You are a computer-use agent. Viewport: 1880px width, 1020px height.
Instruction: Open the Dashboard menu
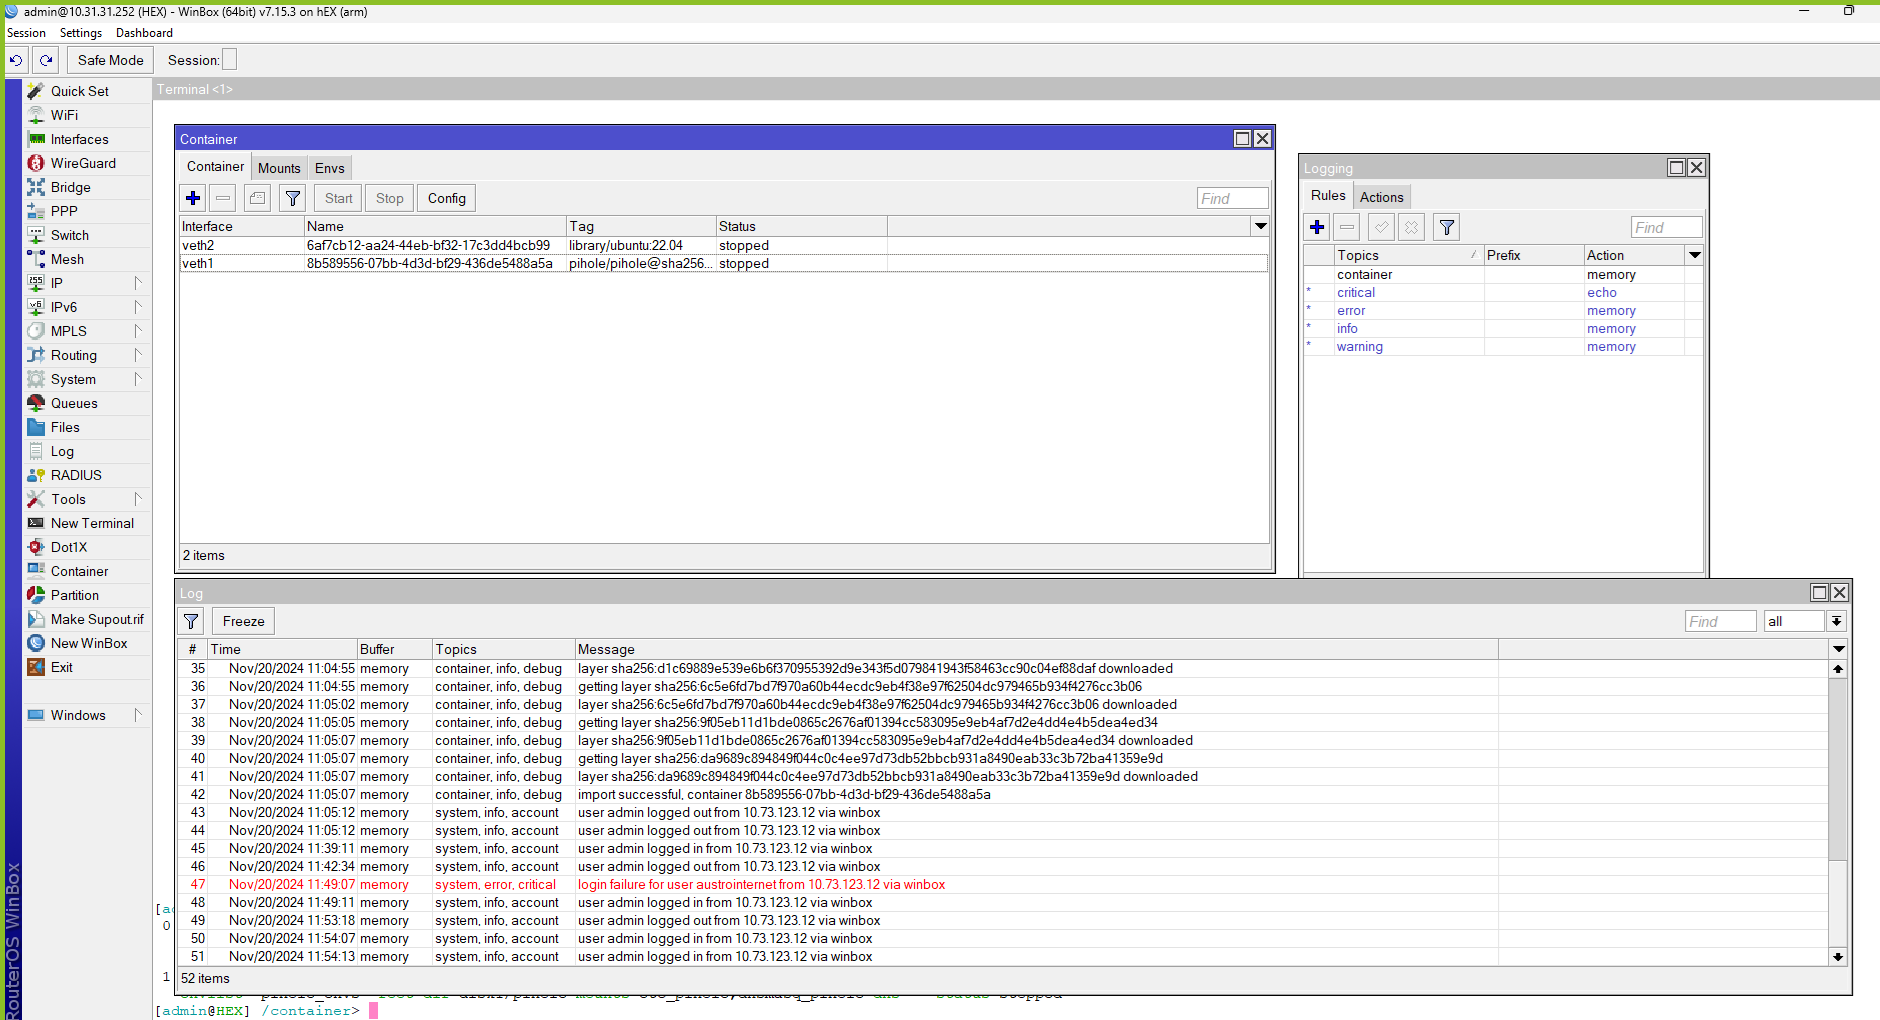coord(144,33)
